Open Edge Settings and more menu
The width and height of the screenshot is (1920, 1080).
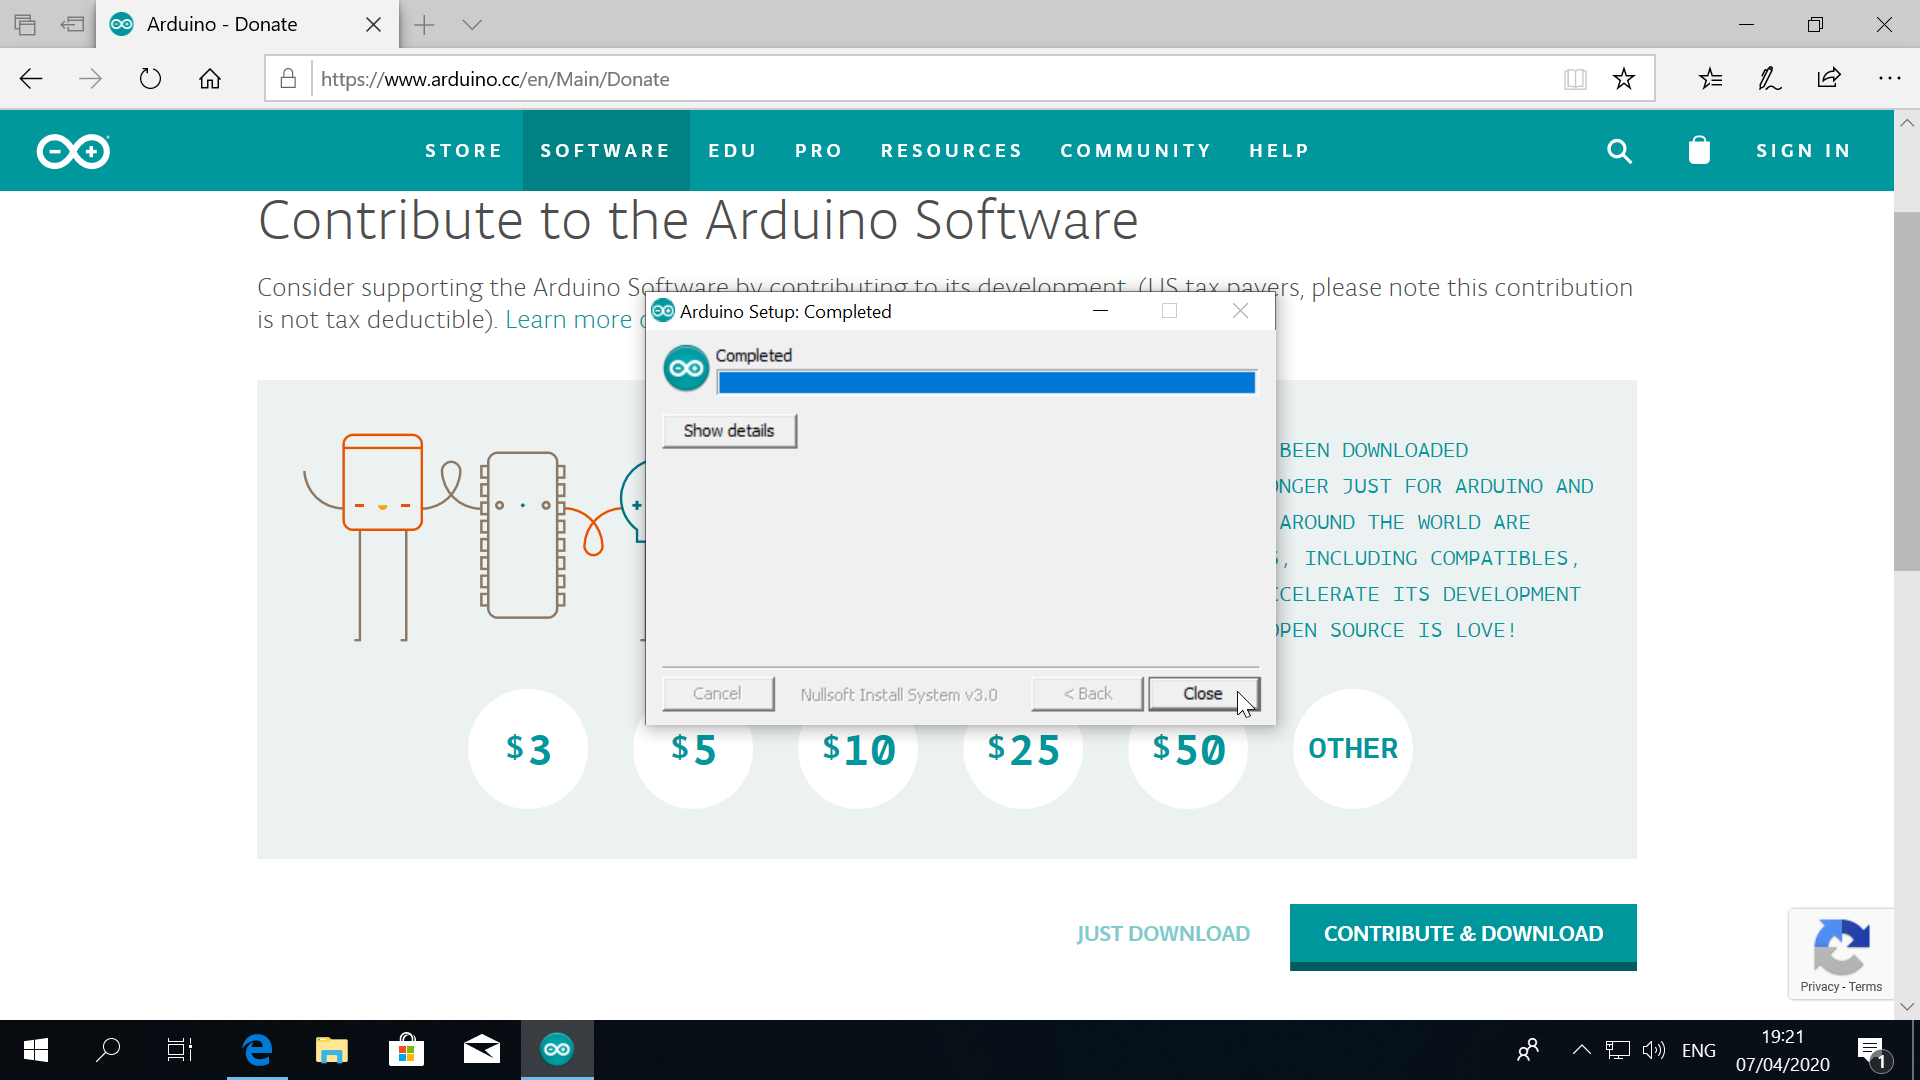coord(1889,79)
